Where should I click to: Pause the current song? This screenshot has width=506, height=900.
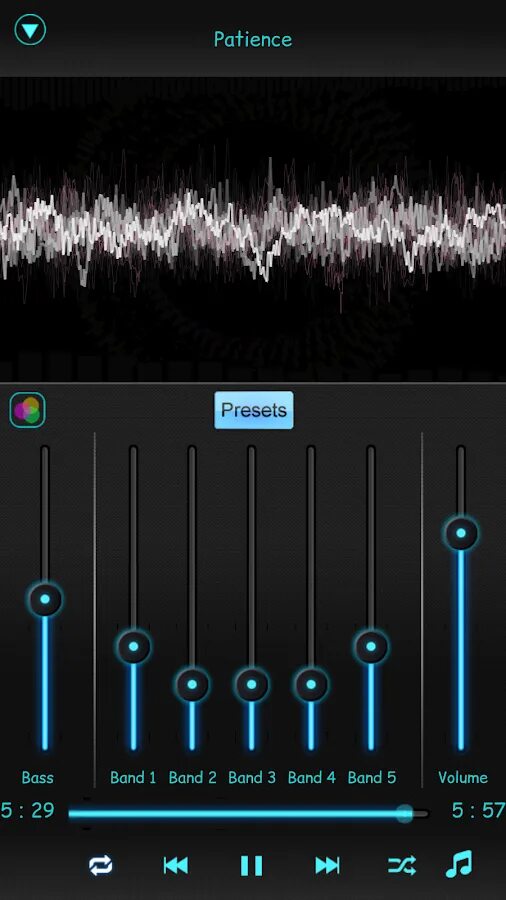(251, 865)
